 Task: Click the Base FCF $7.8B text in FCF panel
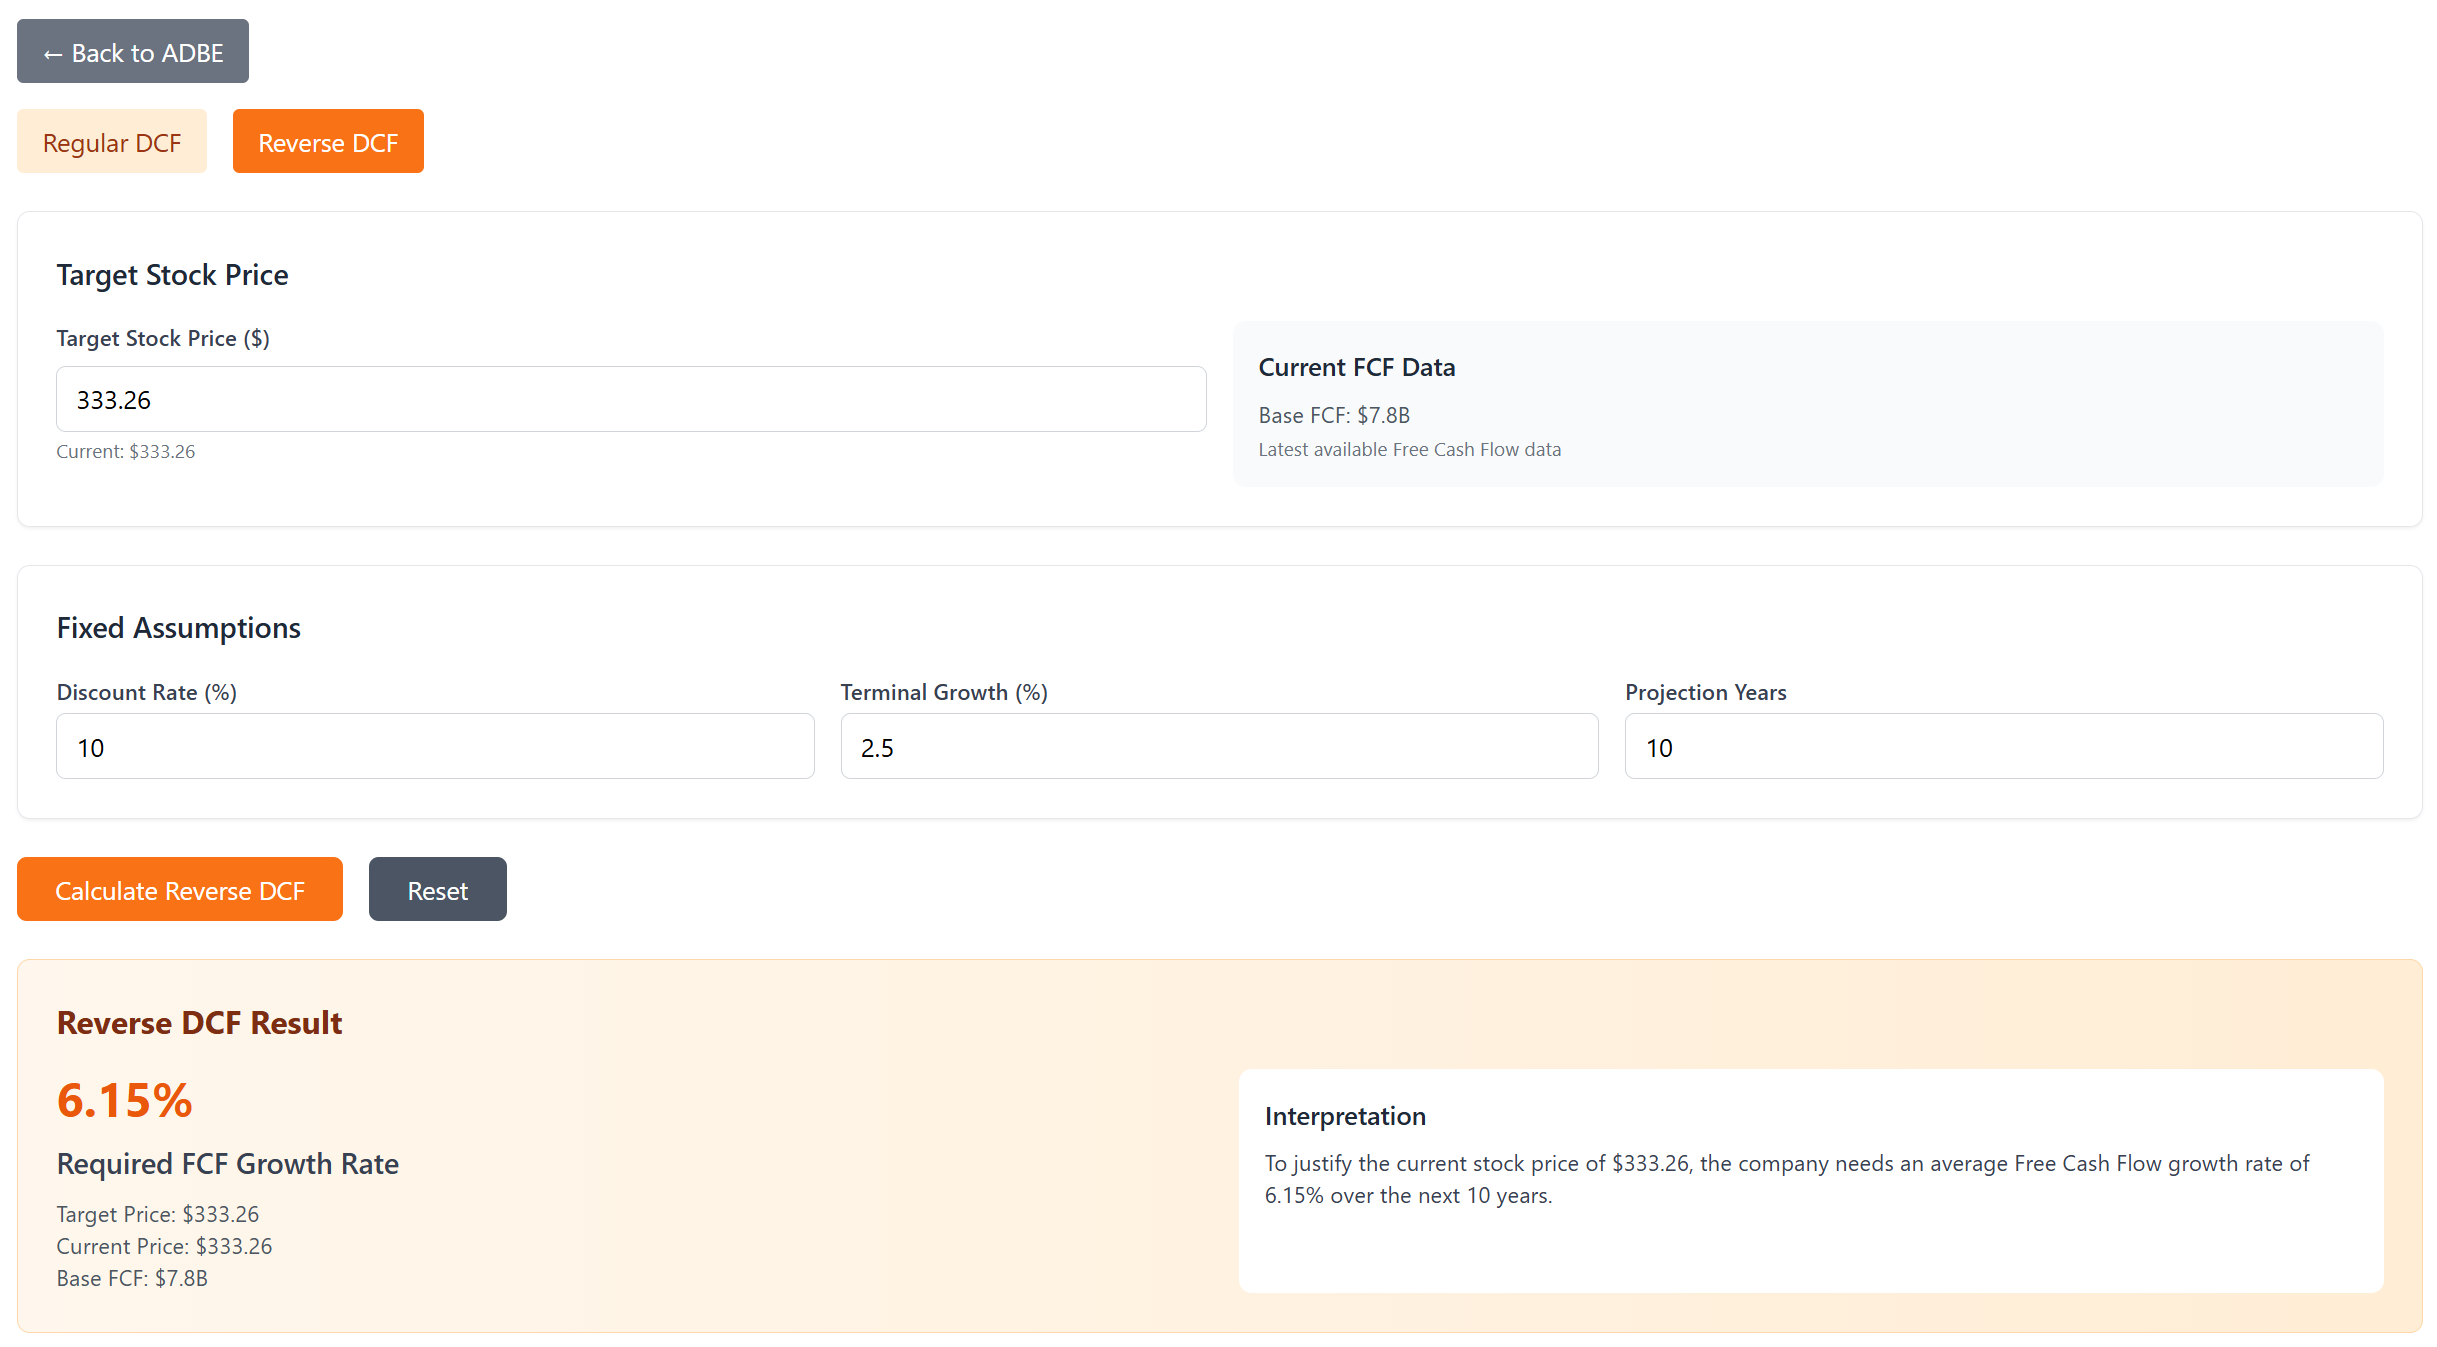click(1334, 415)
